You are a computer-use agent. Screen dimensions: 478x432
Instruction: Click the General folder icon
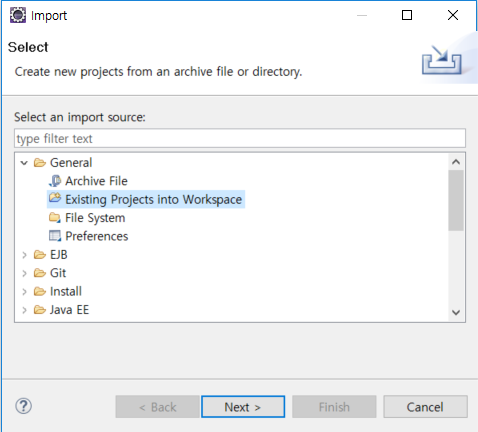[x=40, y=163]
